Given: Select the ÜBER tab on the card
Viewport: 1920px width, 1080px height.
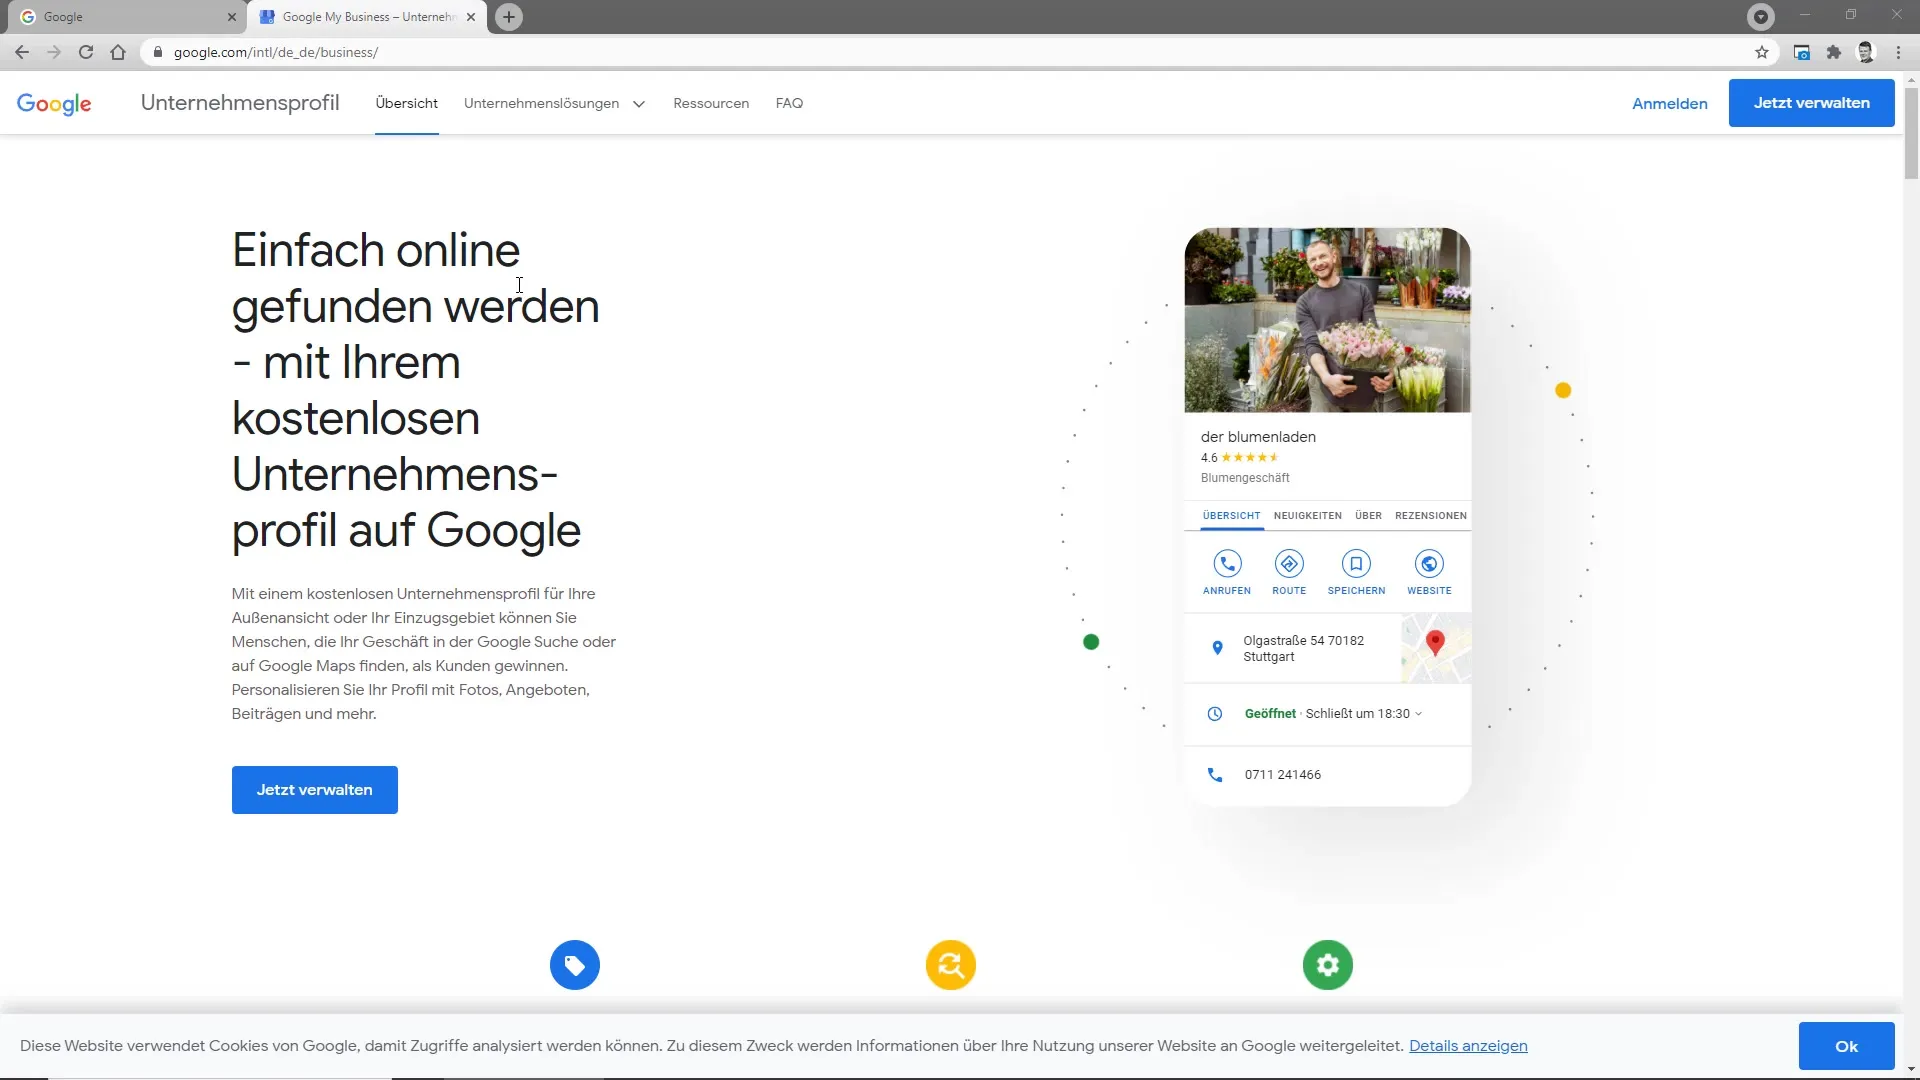Looking at the screenshot, I should coord(1368,516).
